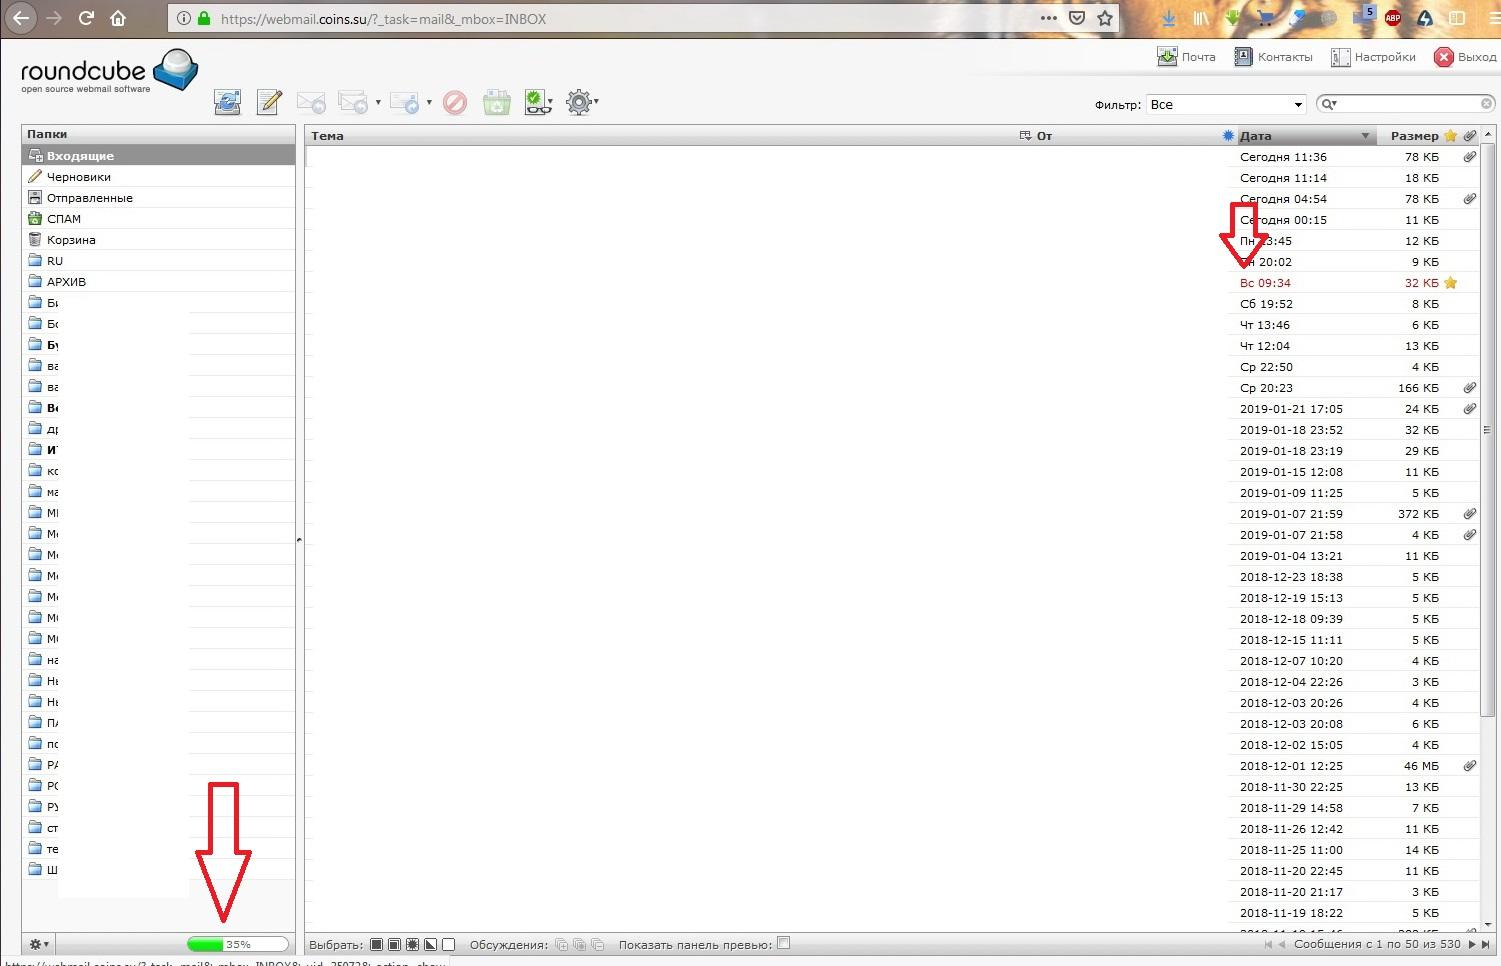Screen dimensions: 1501x966
Task: Click the 35% disk quota bar
Action: [x=237, y=944]
